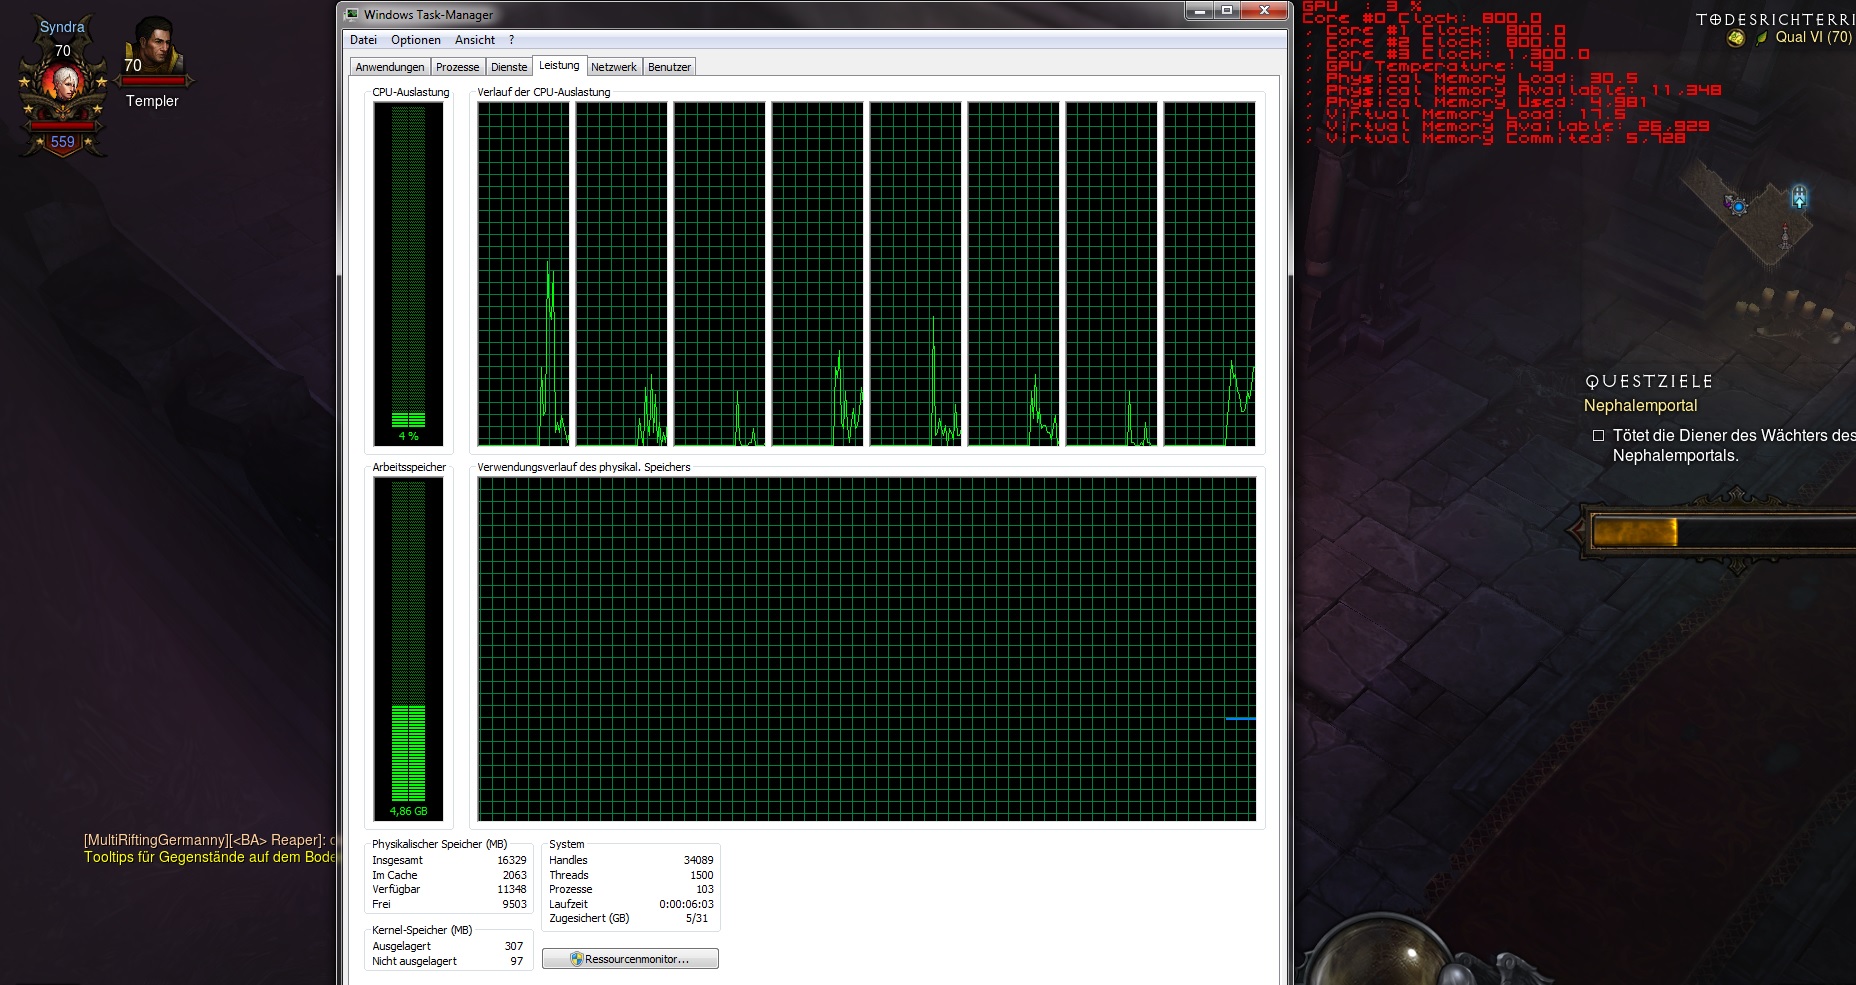Close the Windows Task-Manager window
The image size is (1856, 985).
(x=1264, y=10)
